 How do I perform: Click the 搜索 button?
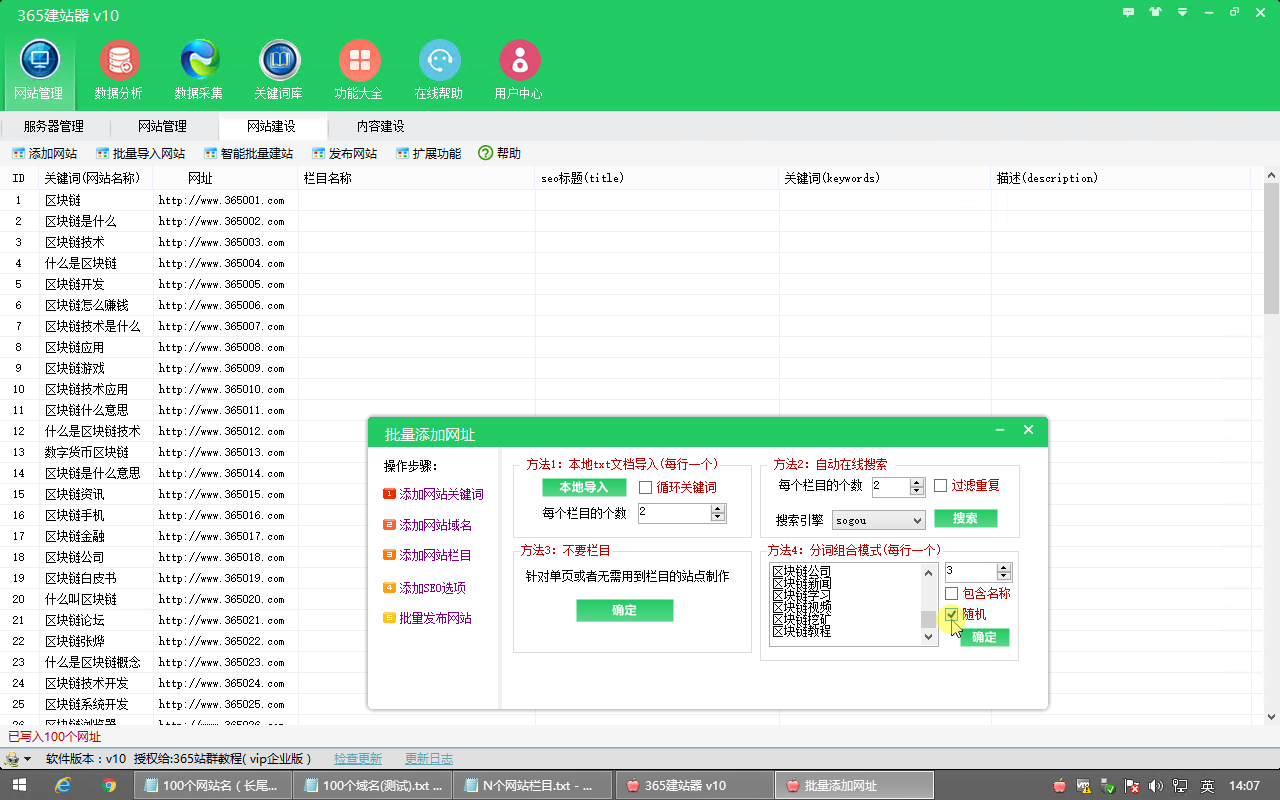coord(966,519)
